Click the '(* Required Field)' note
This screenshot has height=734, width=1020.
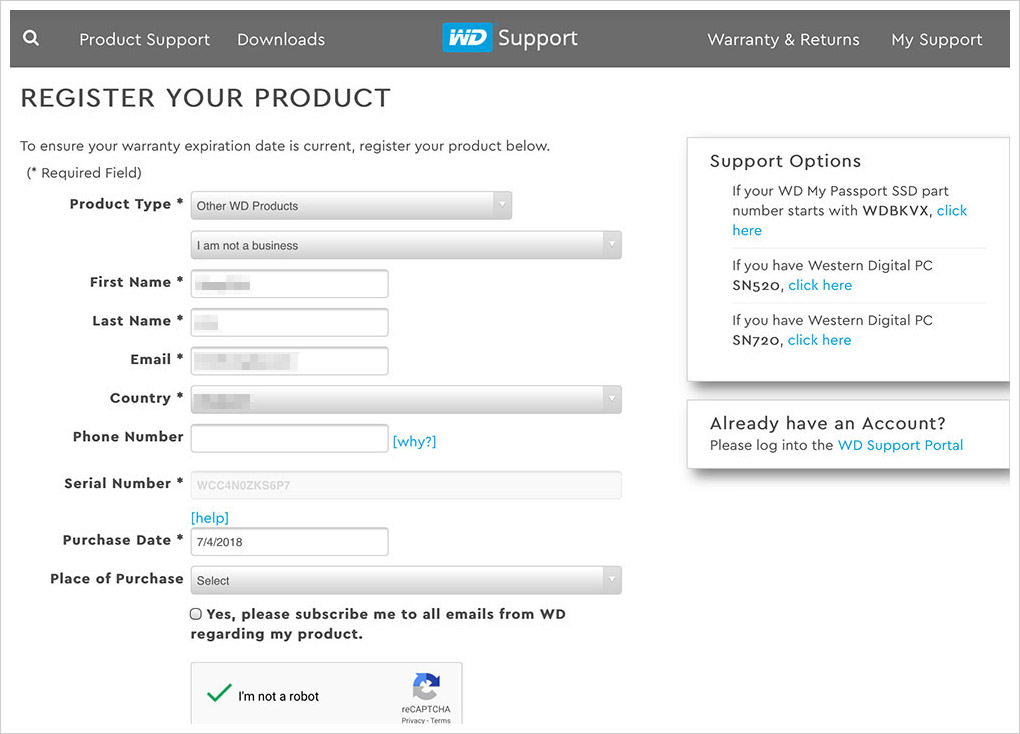click(x=84, y=172)
